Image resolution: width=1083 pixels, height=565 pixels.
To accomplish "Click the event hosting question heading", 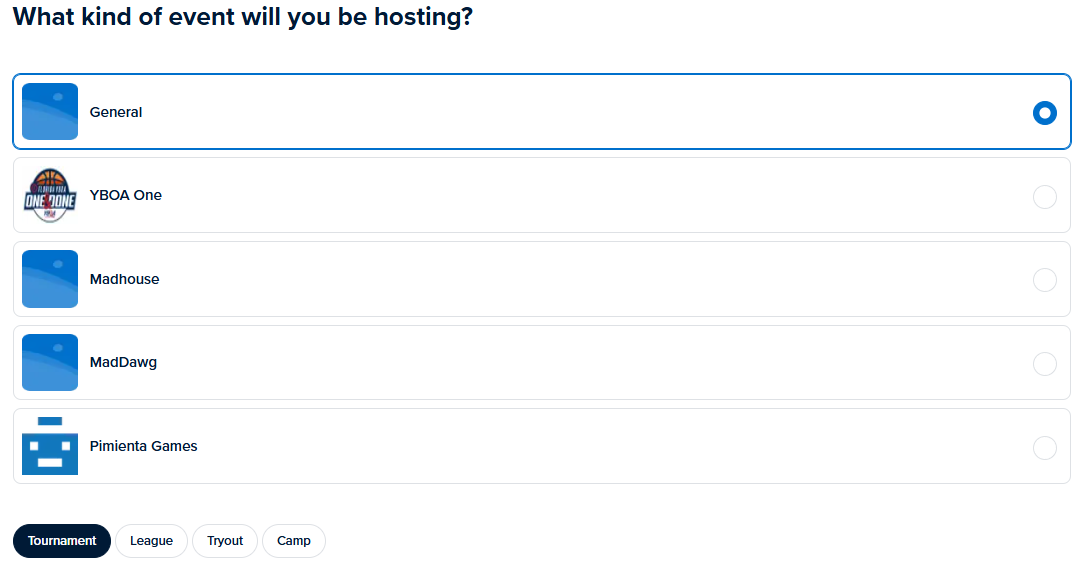I will coord(242,17).
